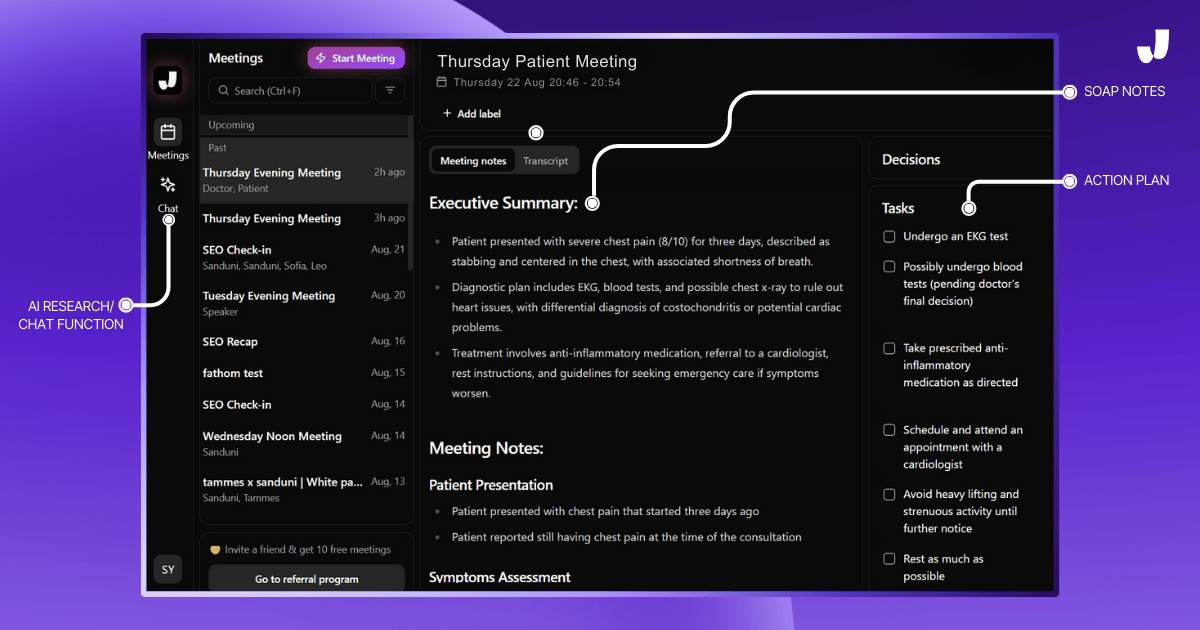Check the Schedule cardiologist appointment task

coord(889,430)
